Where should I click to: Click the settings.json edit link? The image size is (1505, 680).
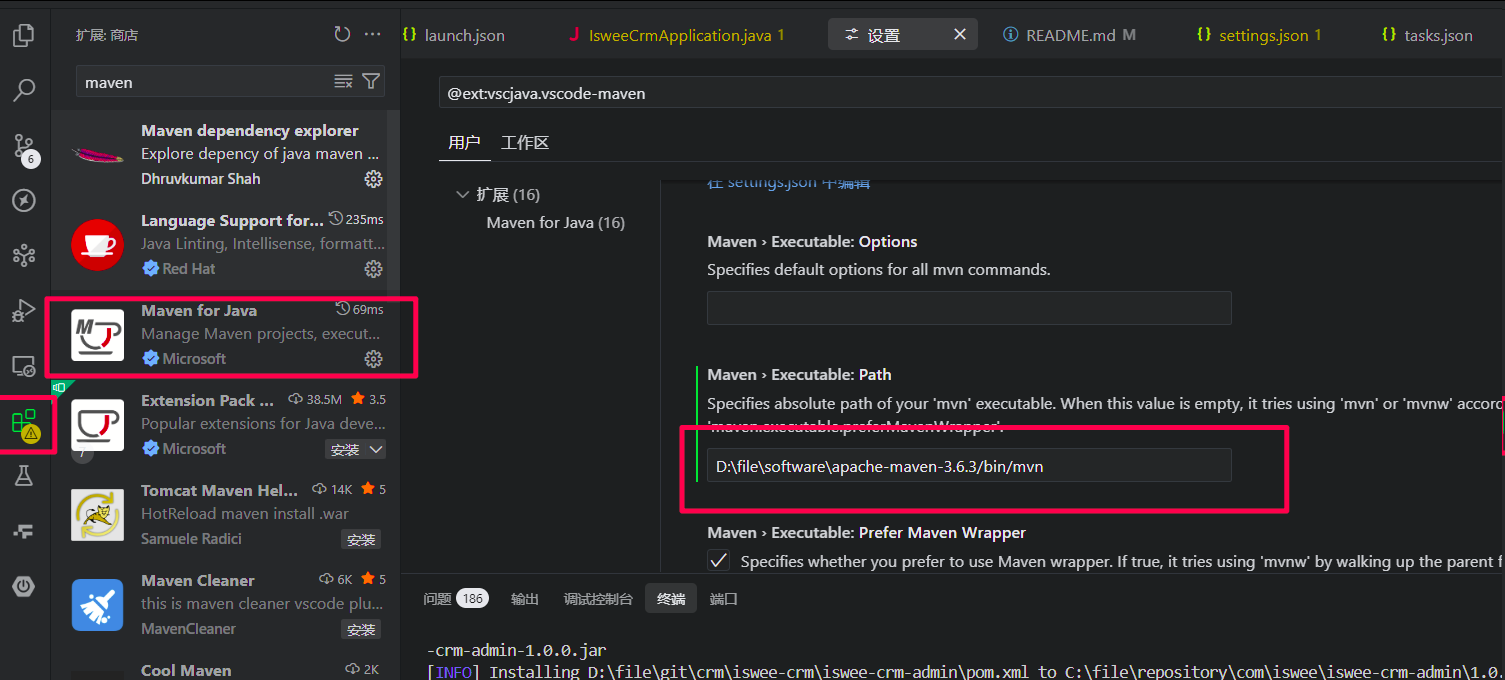[x=788, y=183]
